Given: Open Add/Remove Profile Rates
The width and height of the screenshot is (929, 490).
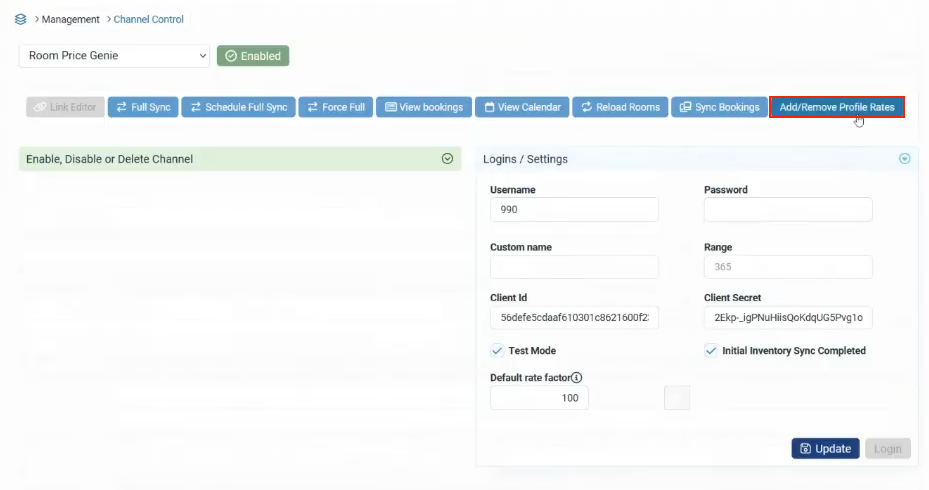Looking at the screenshot, I should click(x=836, y=107).
